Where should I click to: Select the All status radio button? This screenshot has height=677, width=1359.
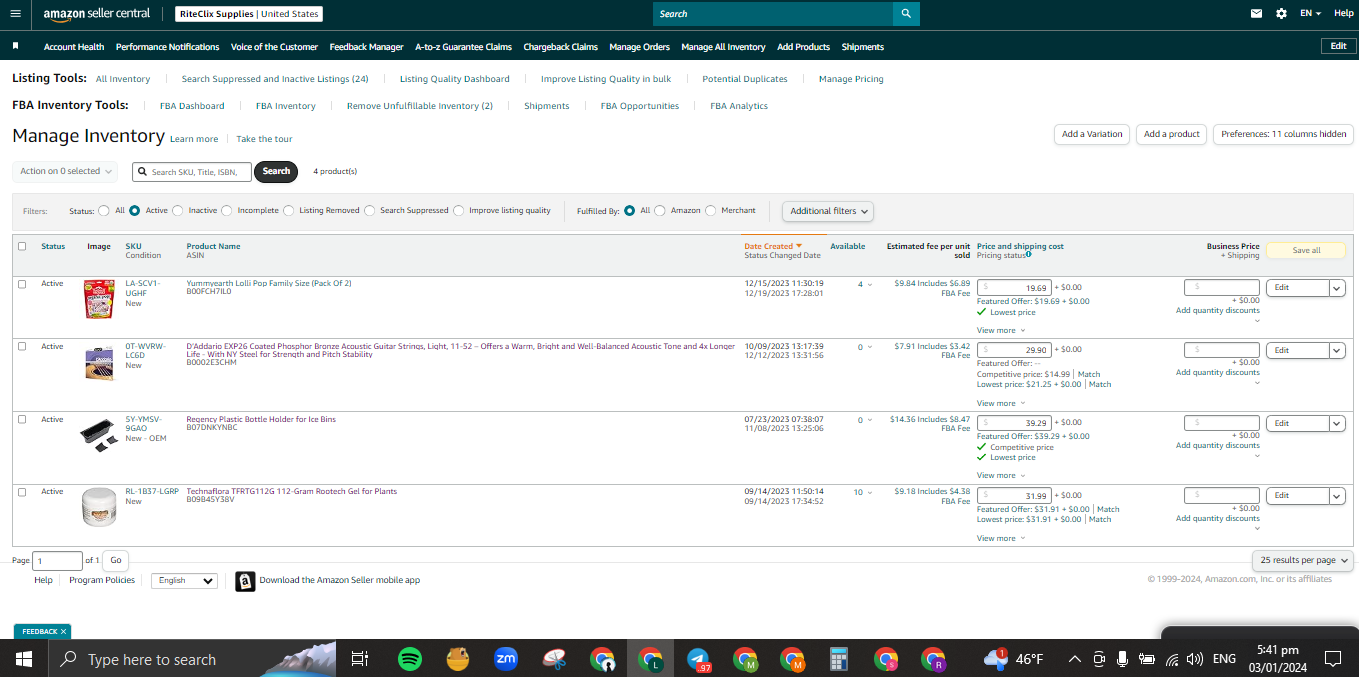click(x=104, y=211)
